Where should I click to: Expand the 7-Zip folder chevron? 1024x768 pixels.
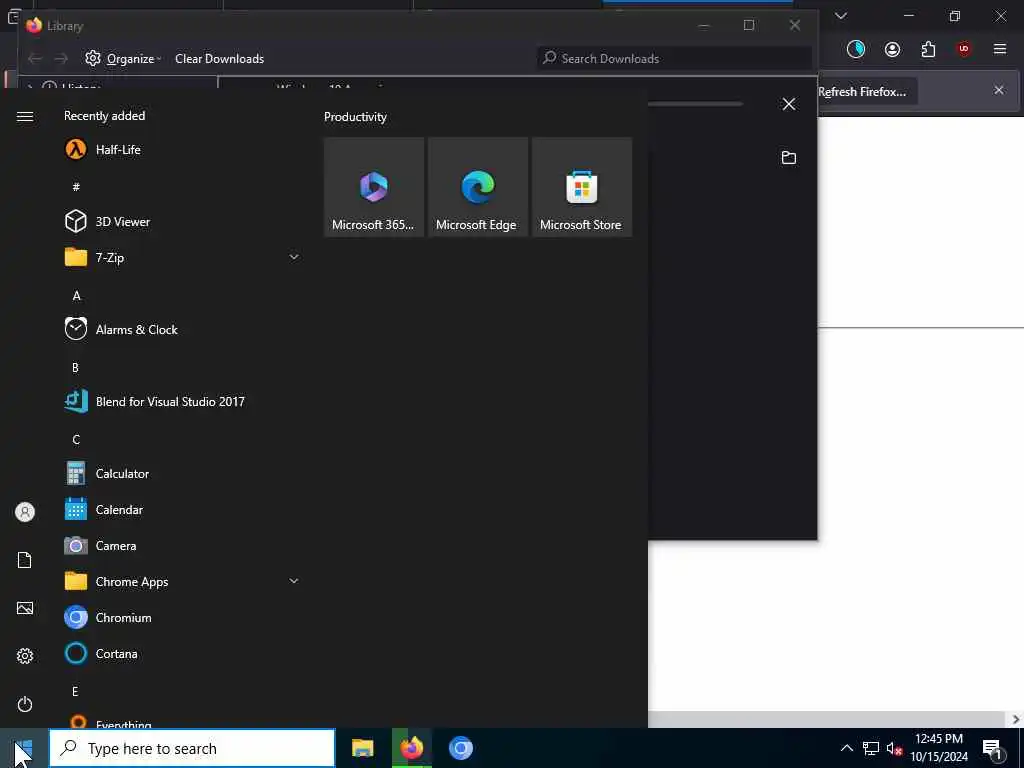294,257
